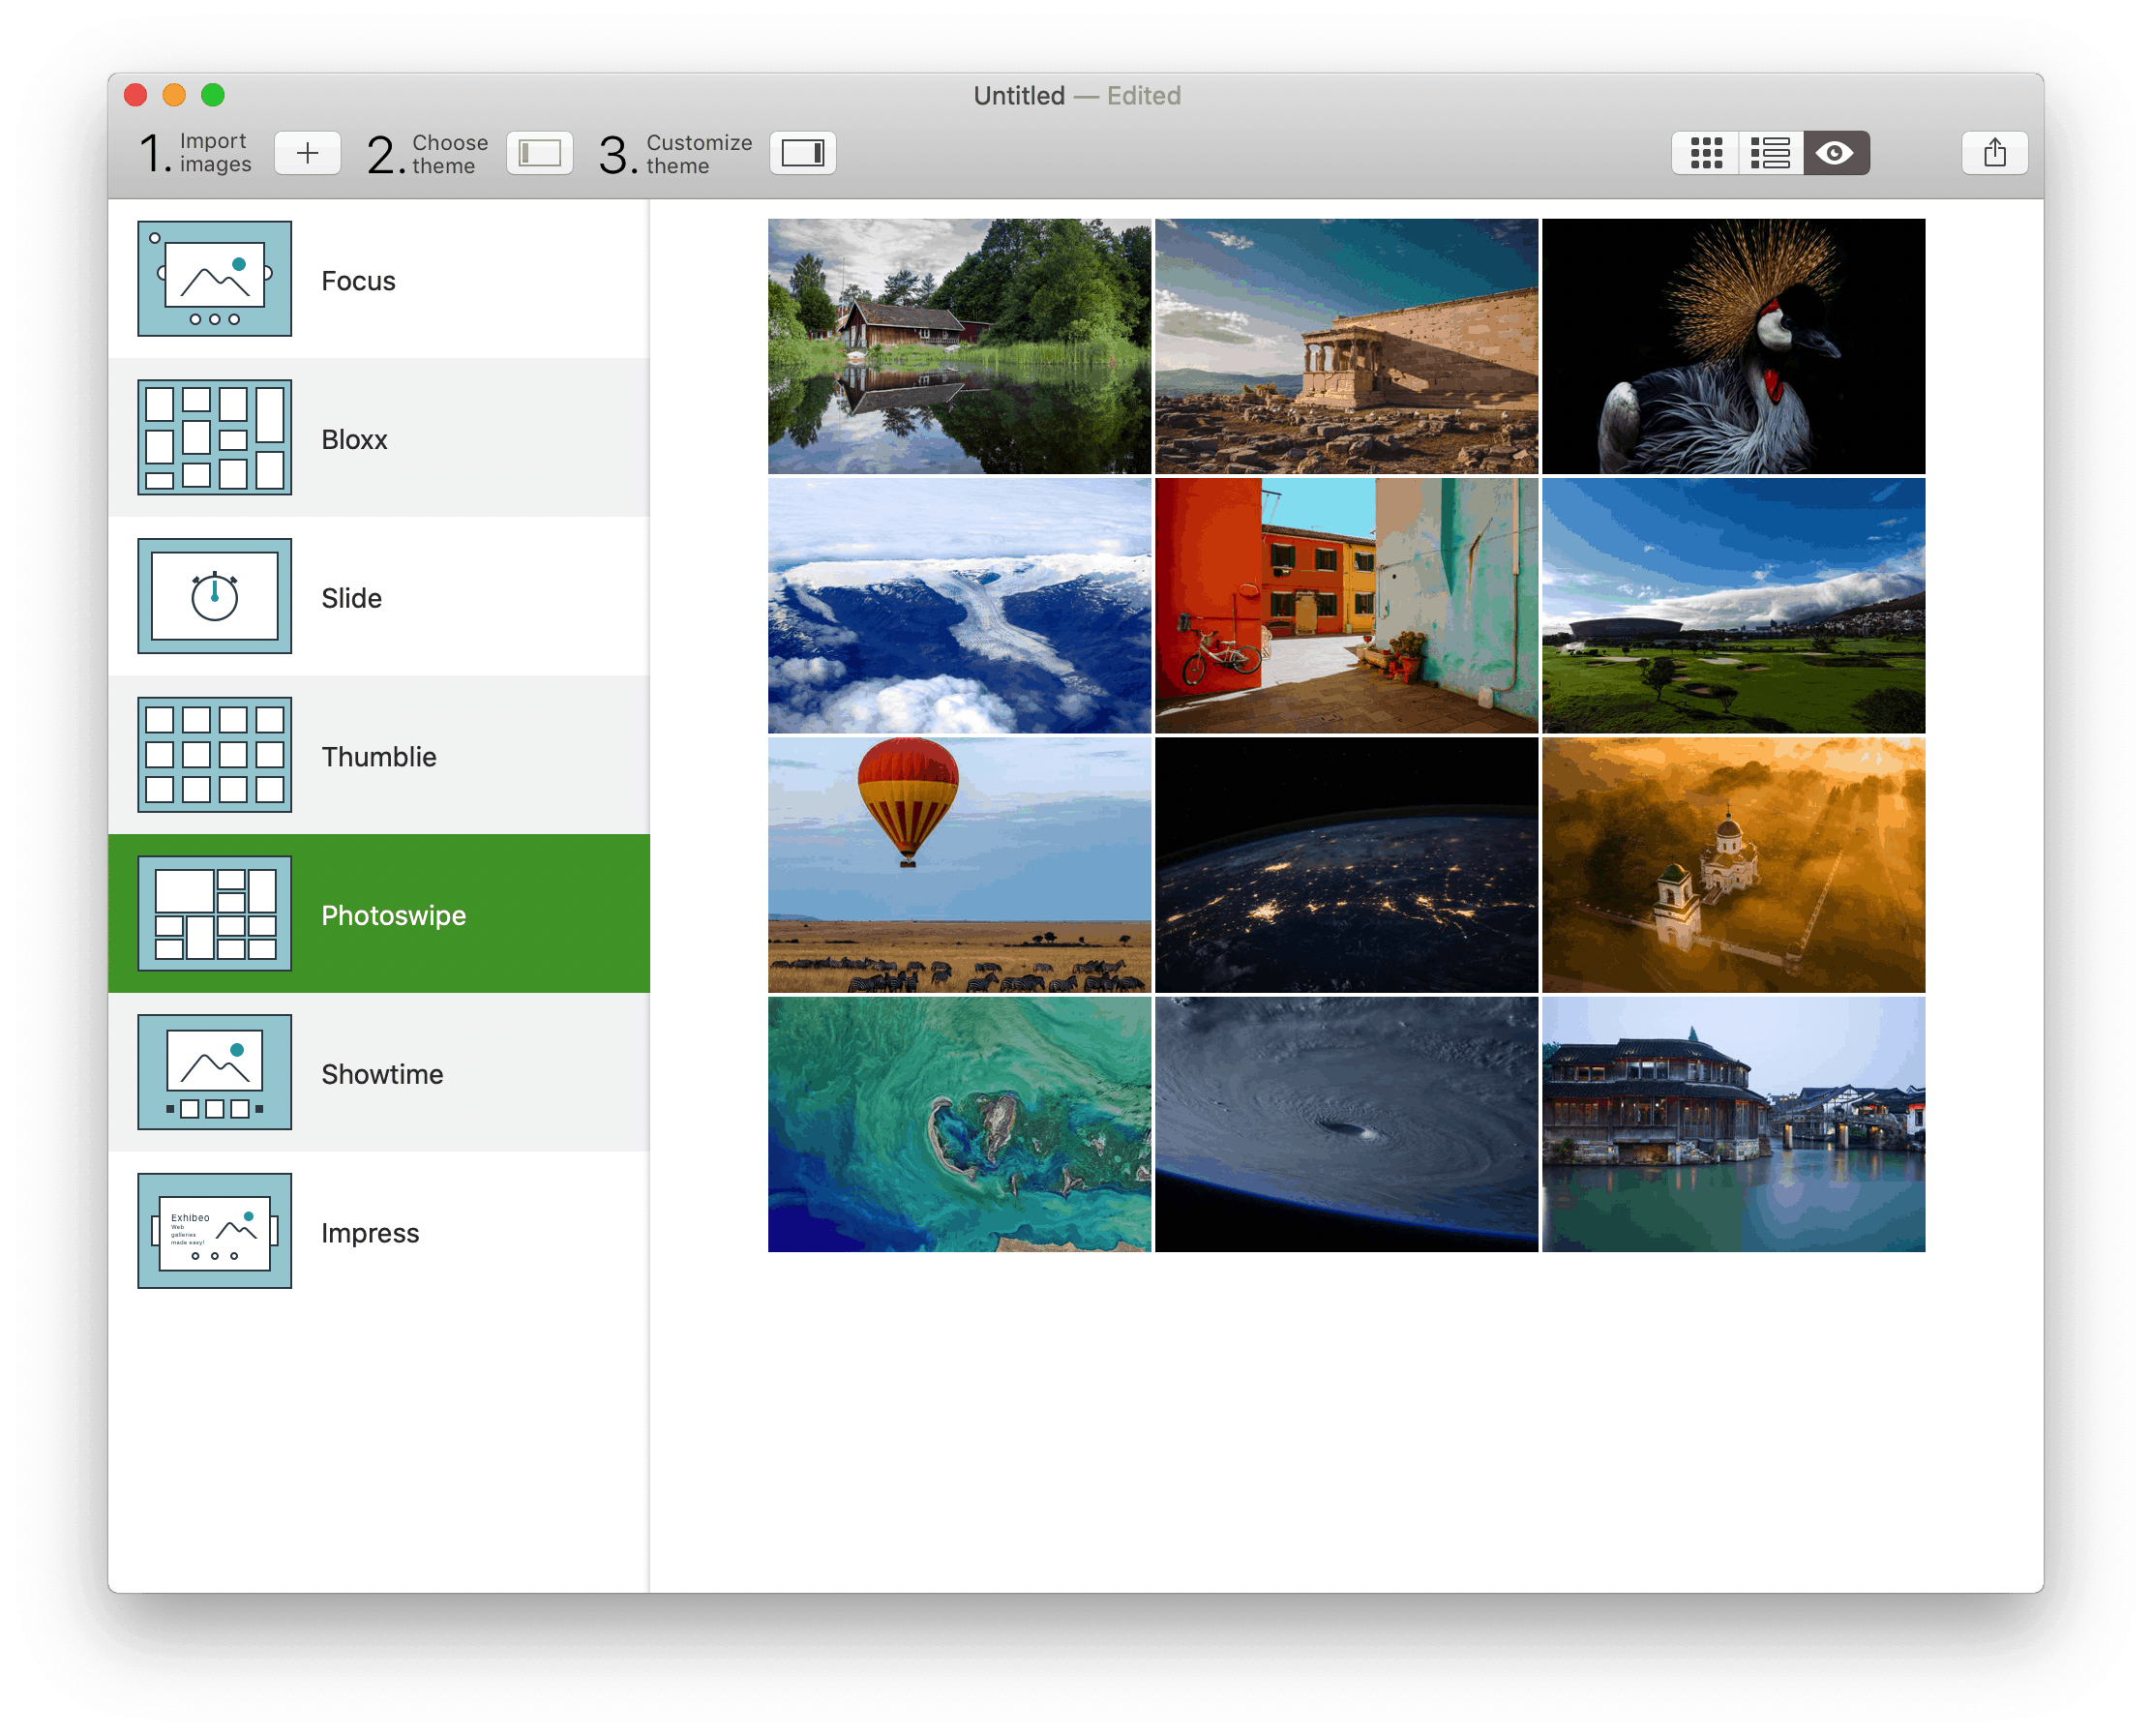Switch to grid thumbnail view
This screenshot has height=1736, width=2152.
[1705, 153]
